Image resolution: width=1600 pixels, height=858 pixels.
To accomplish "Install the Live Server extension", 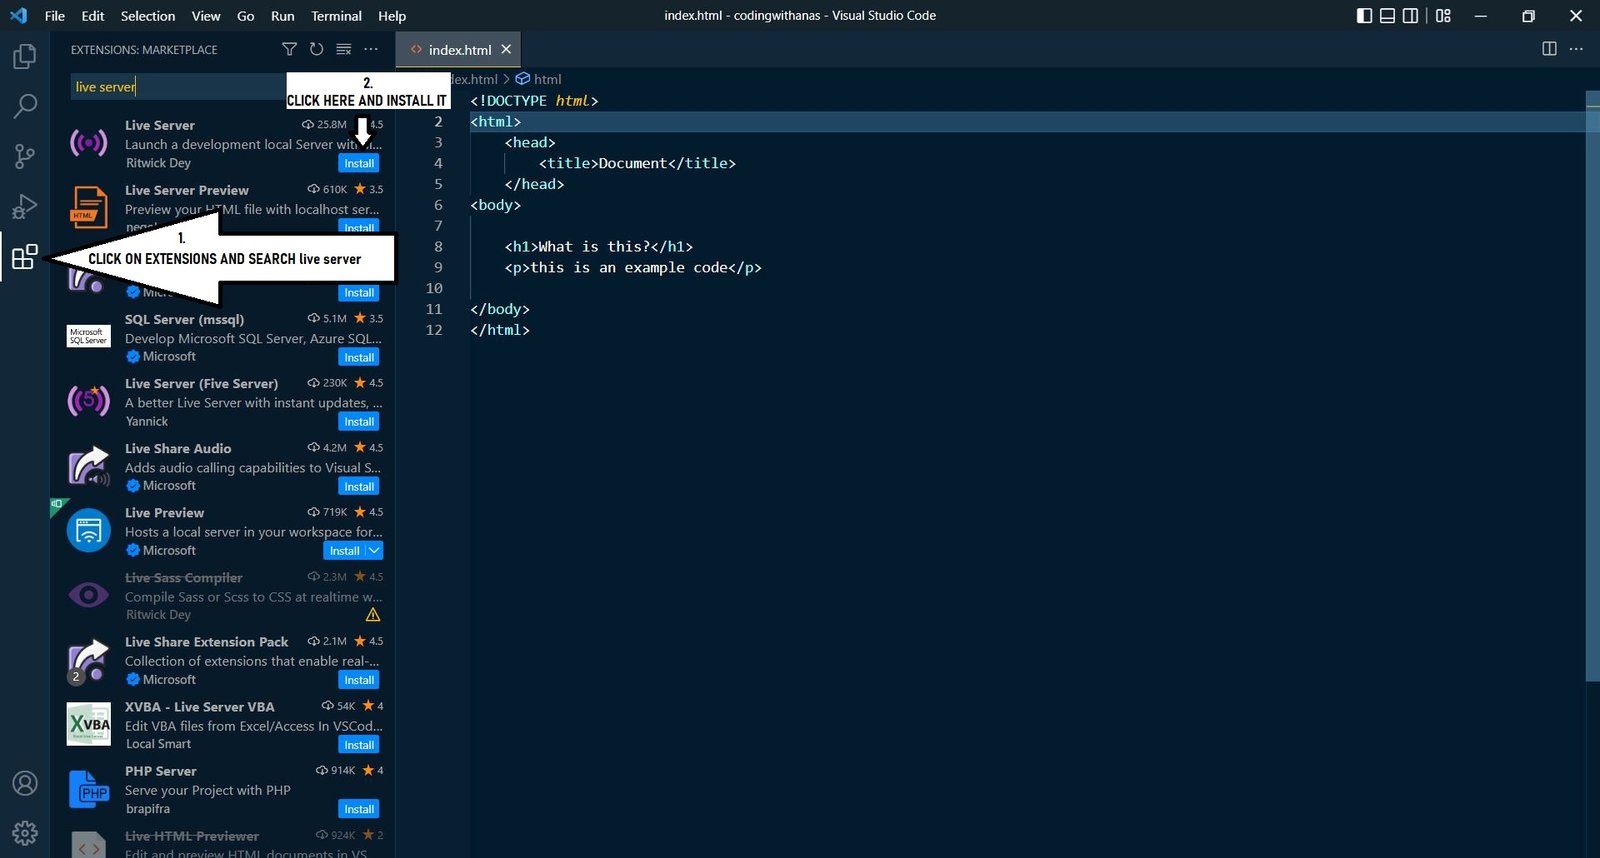I will tap(359, 163).
